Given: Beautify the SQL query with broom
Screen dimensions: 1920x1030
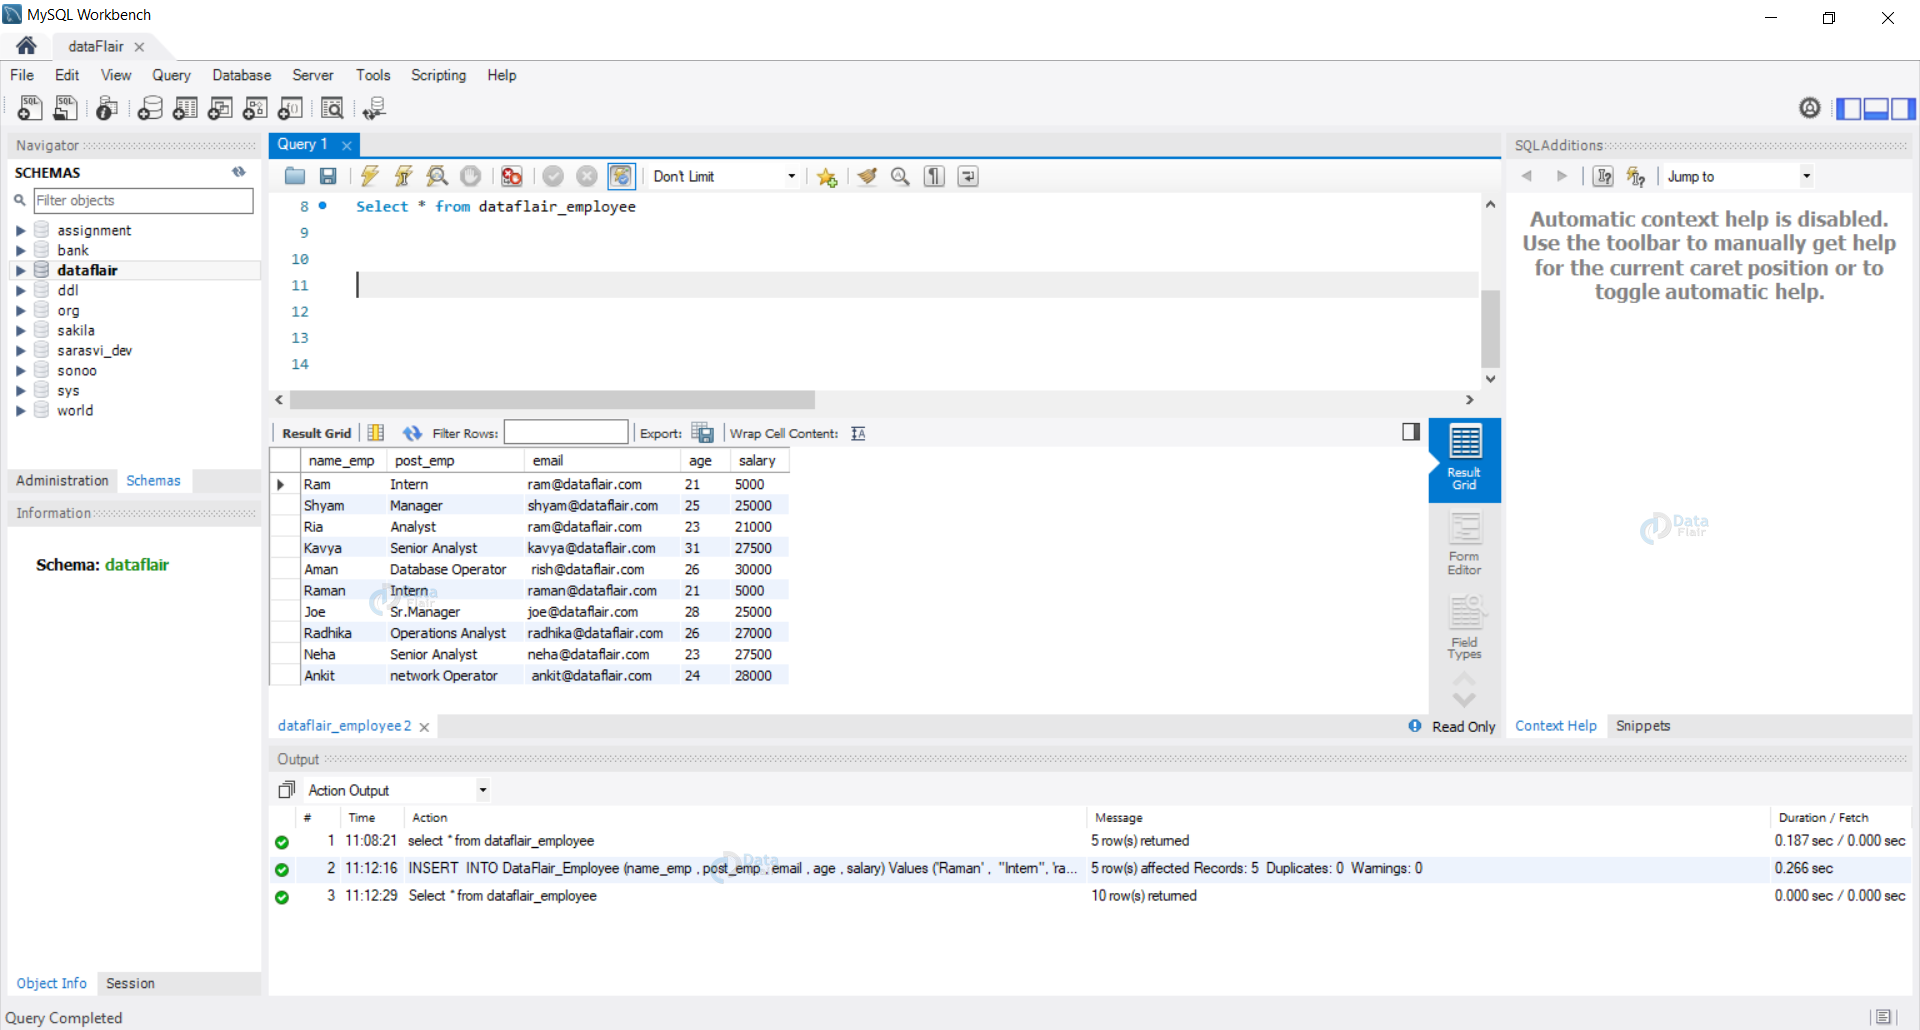Looking at the screenshot, I should (867, 176).
